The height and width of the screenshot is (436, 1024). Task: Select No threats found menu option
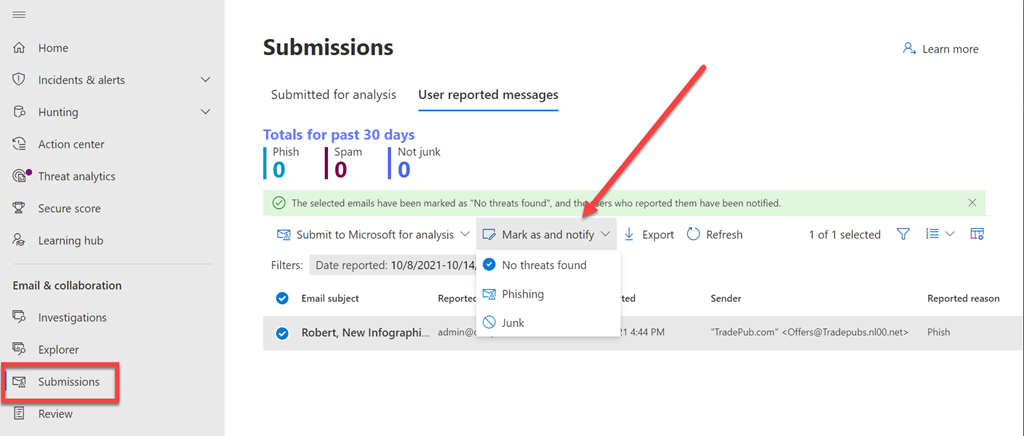pos(543,265)
